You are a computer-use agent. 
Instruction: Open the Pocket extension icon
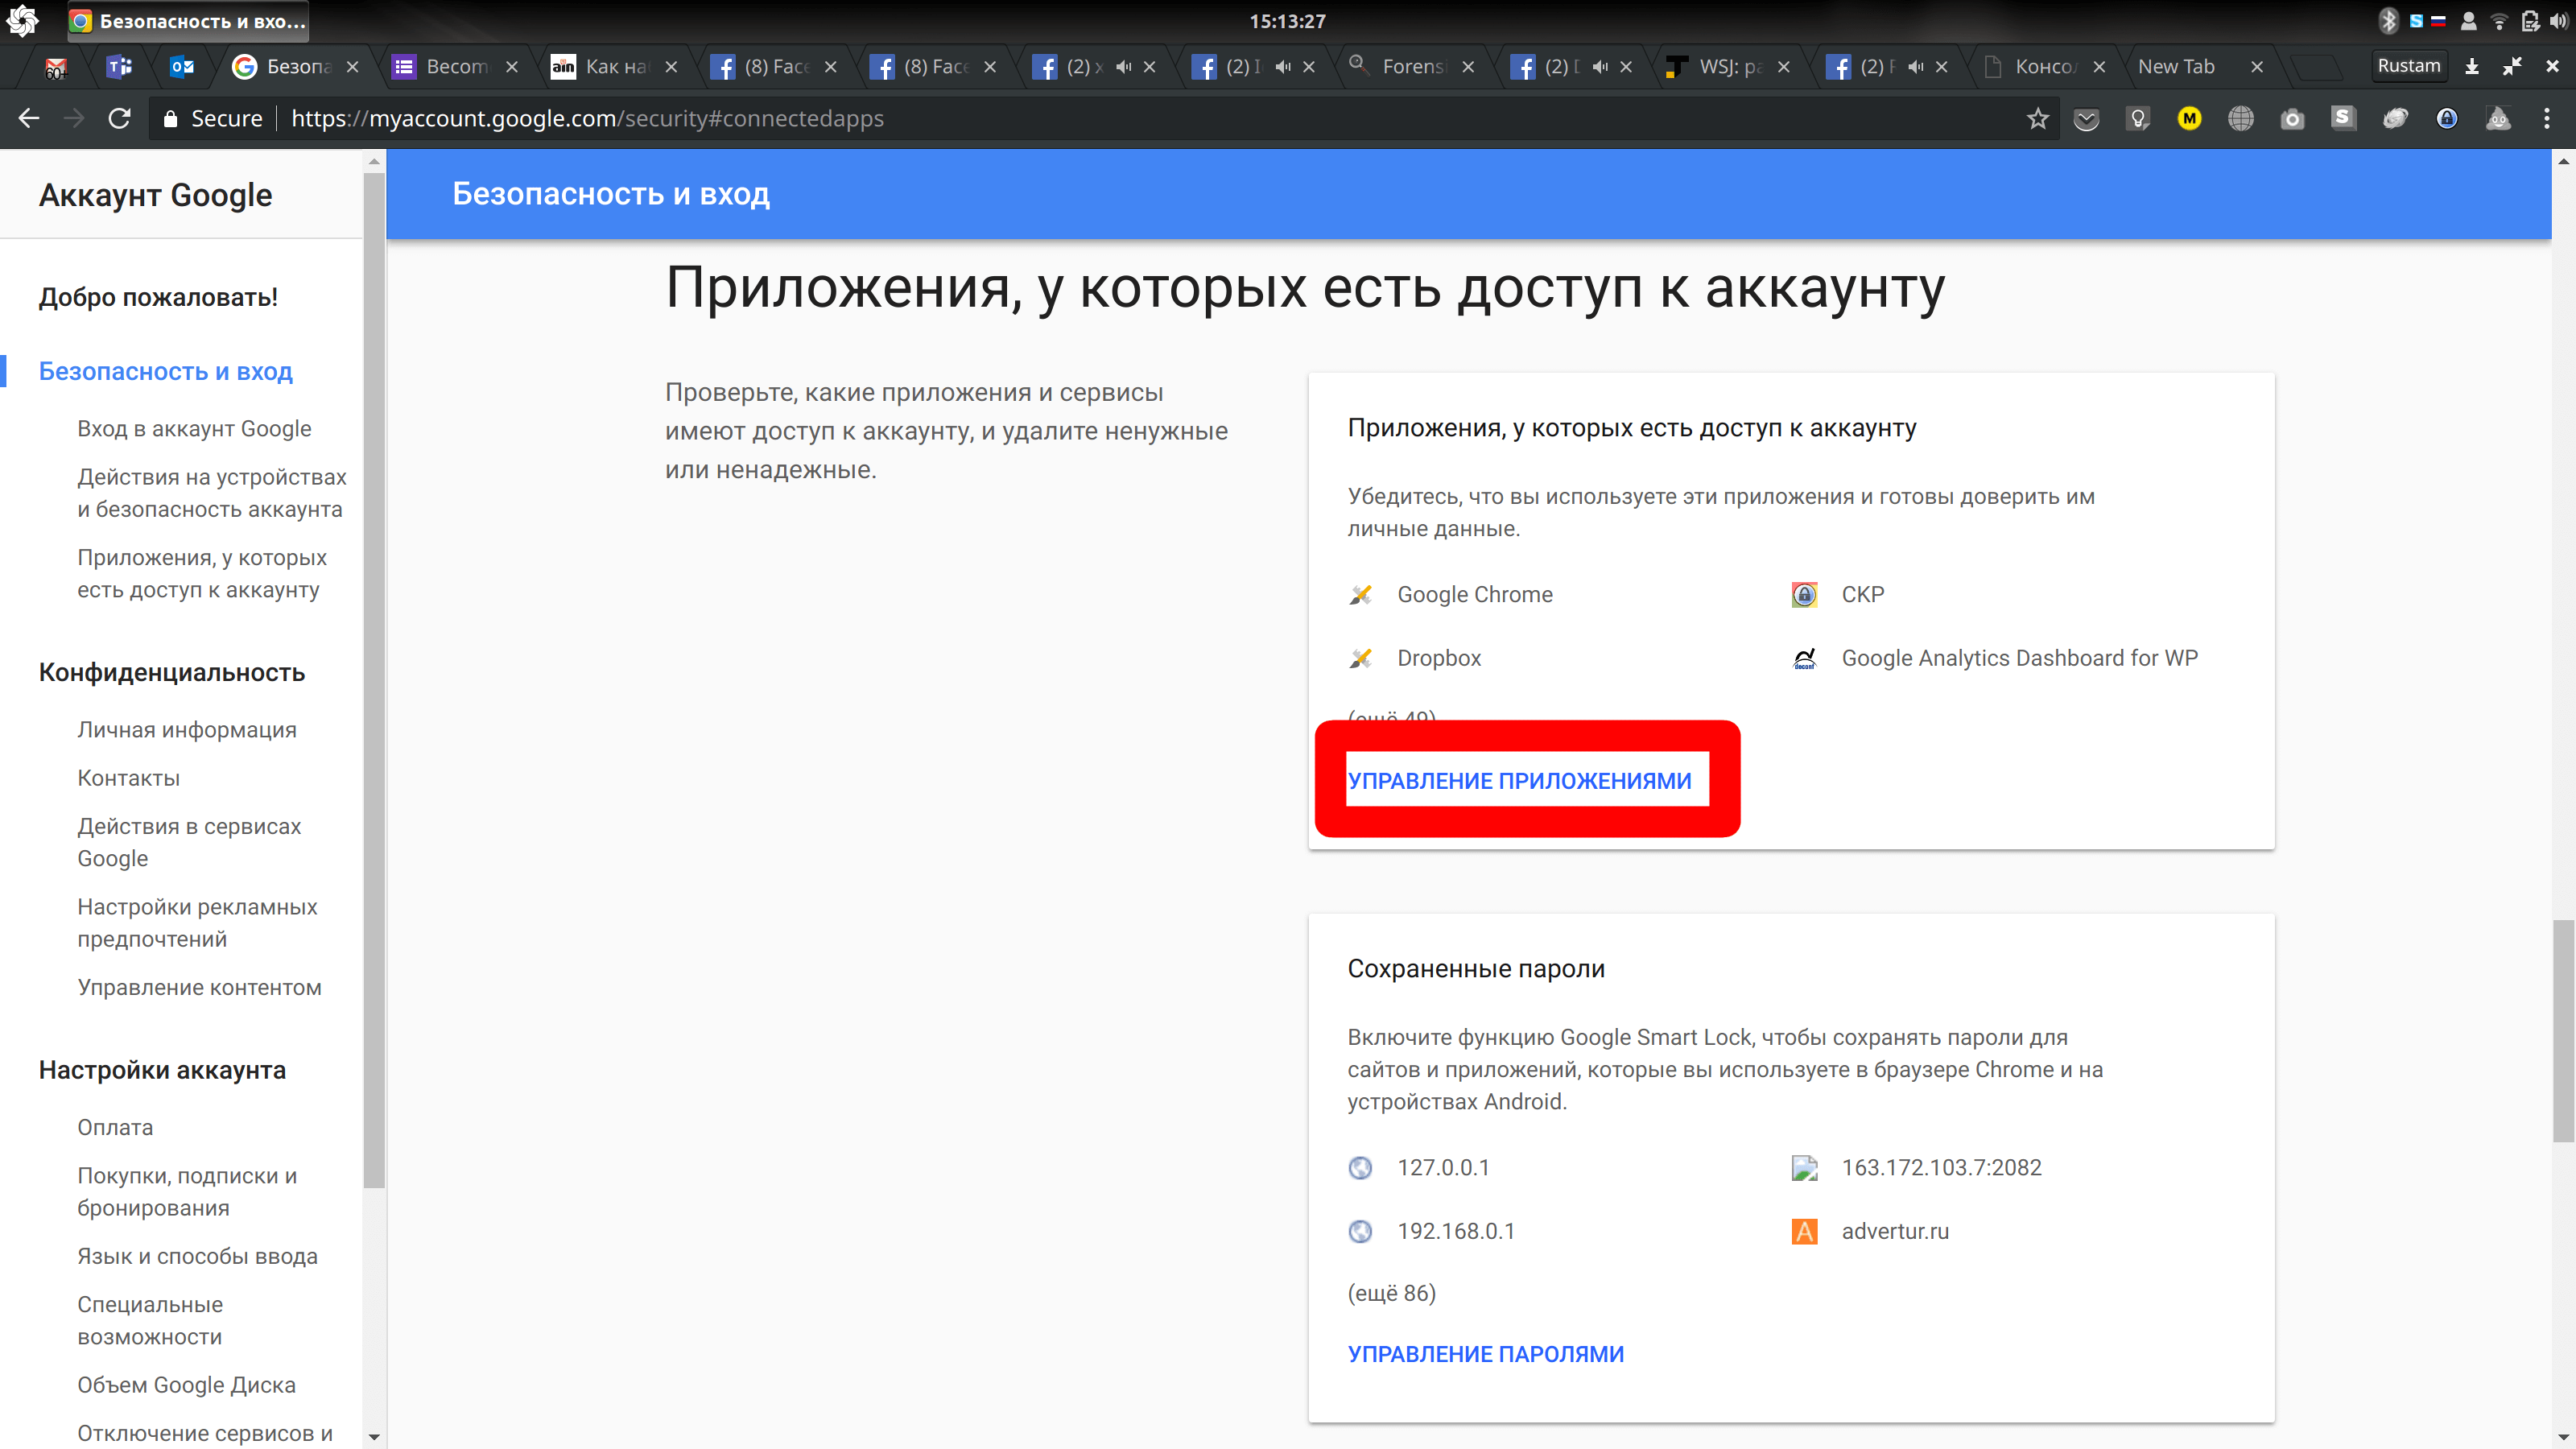point(2086,120)
